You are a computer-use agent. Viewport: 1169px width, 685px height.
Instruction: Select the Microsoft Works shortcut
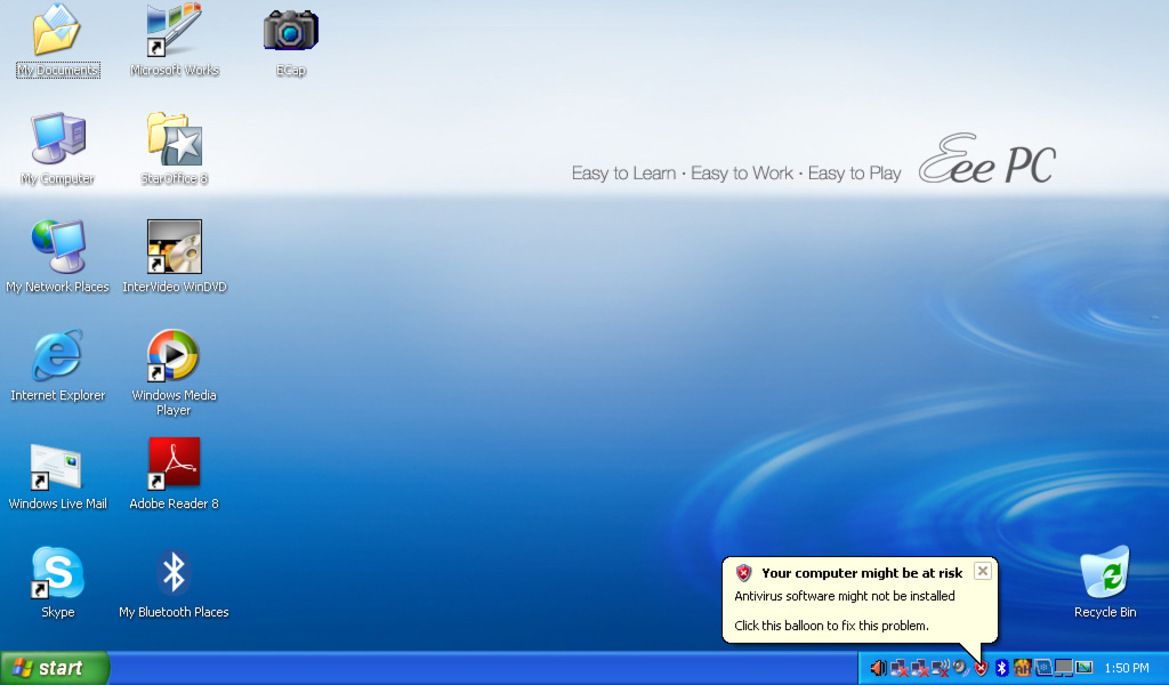[174, 40]
